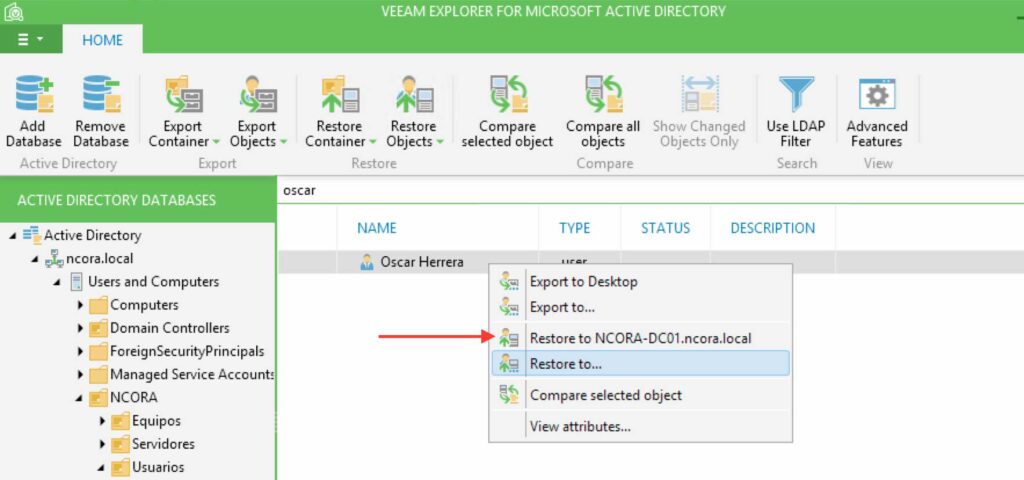Open View attributes... from context menu
Viewport: 1024px width, 480px height.
640,426
